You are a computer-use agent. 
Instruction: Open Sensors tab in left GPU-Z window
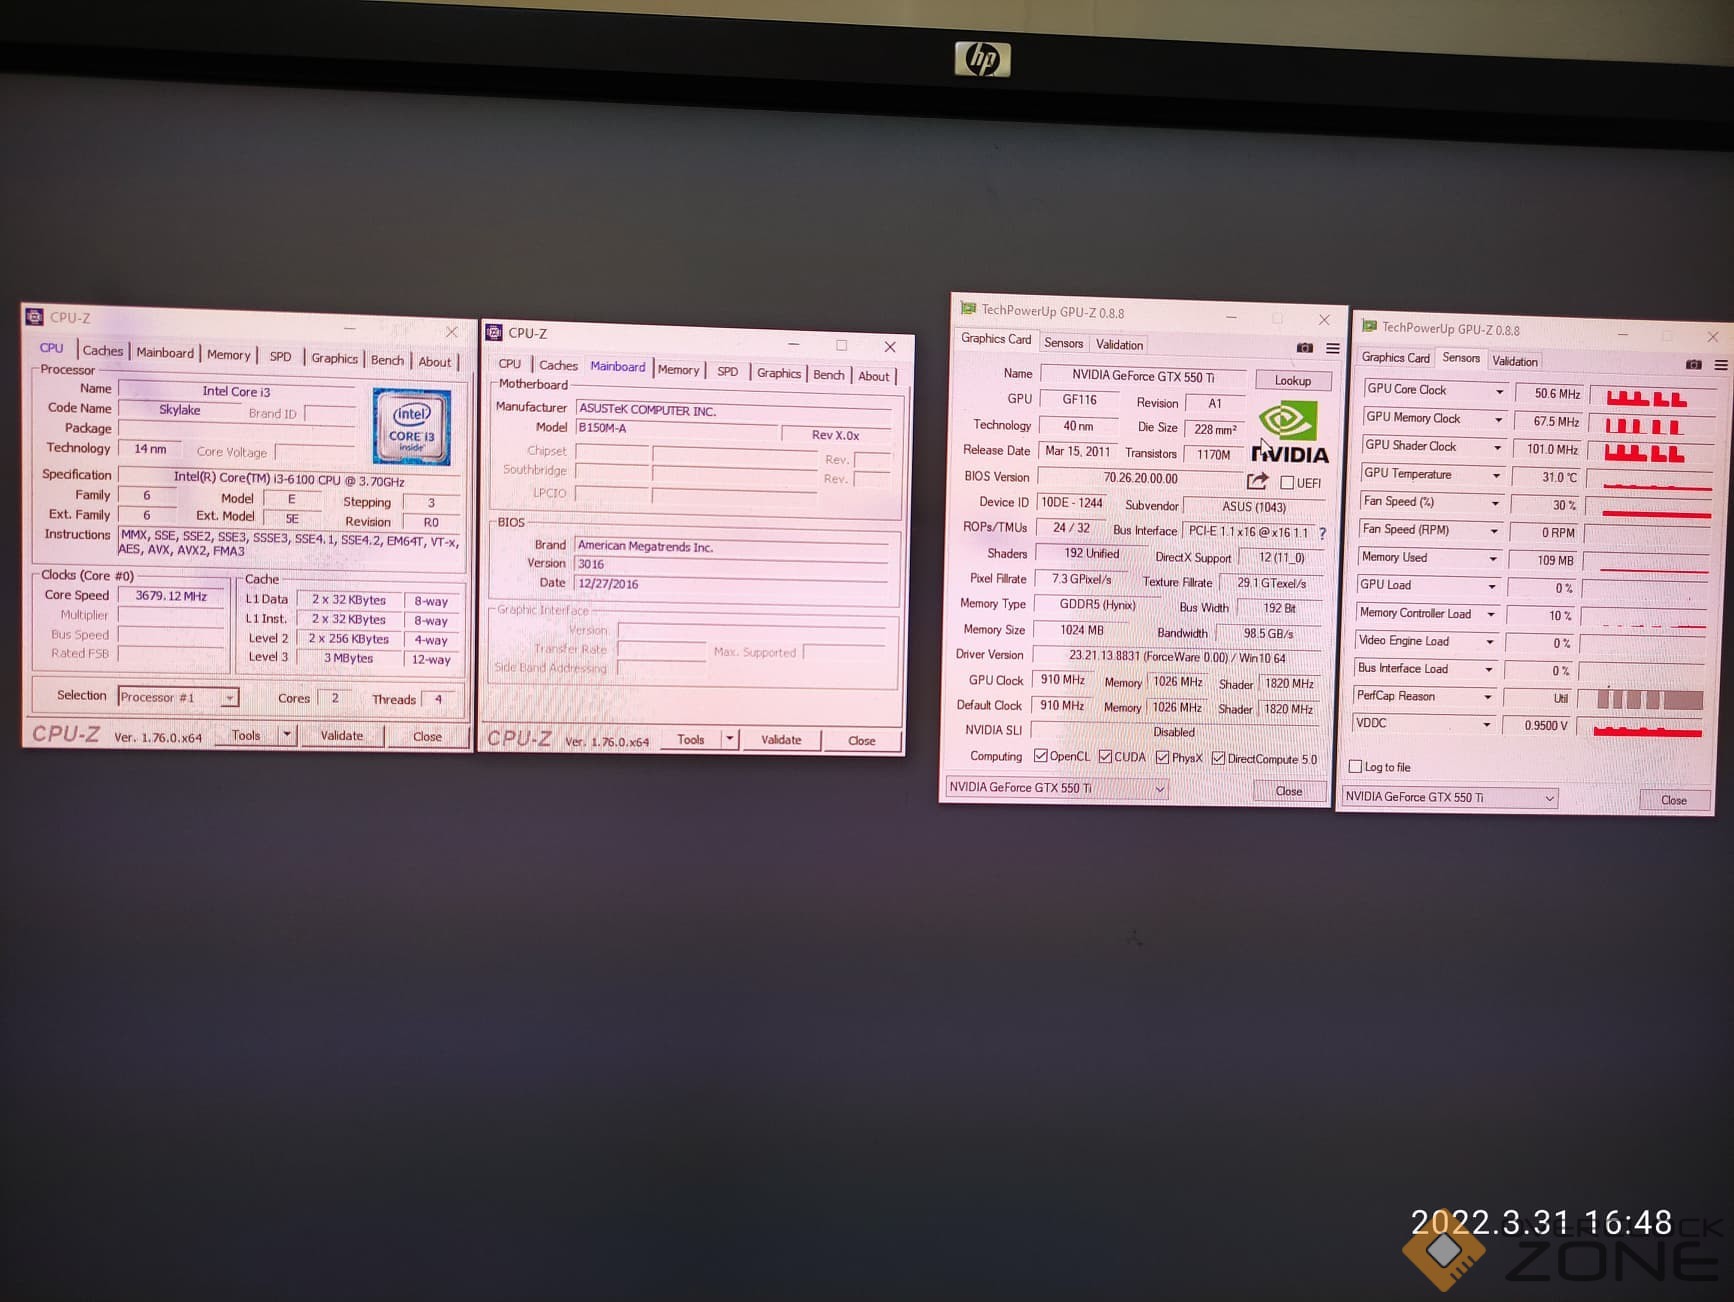[x=1063, y=343]
